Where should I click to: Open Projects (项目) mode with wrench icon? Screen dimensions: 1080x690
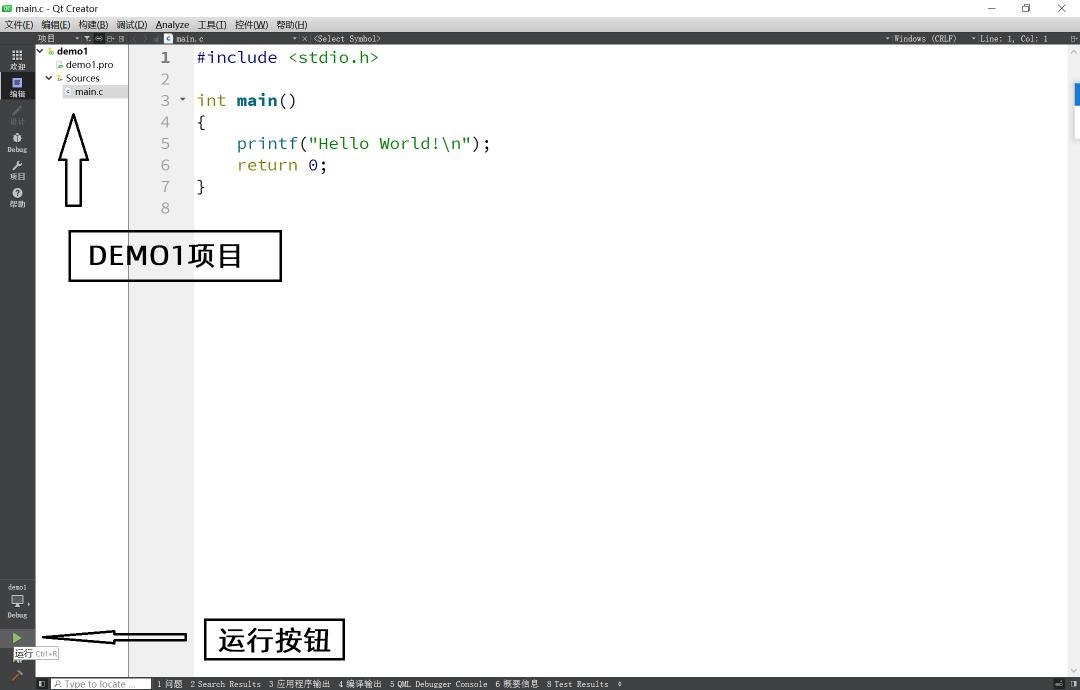17,170
